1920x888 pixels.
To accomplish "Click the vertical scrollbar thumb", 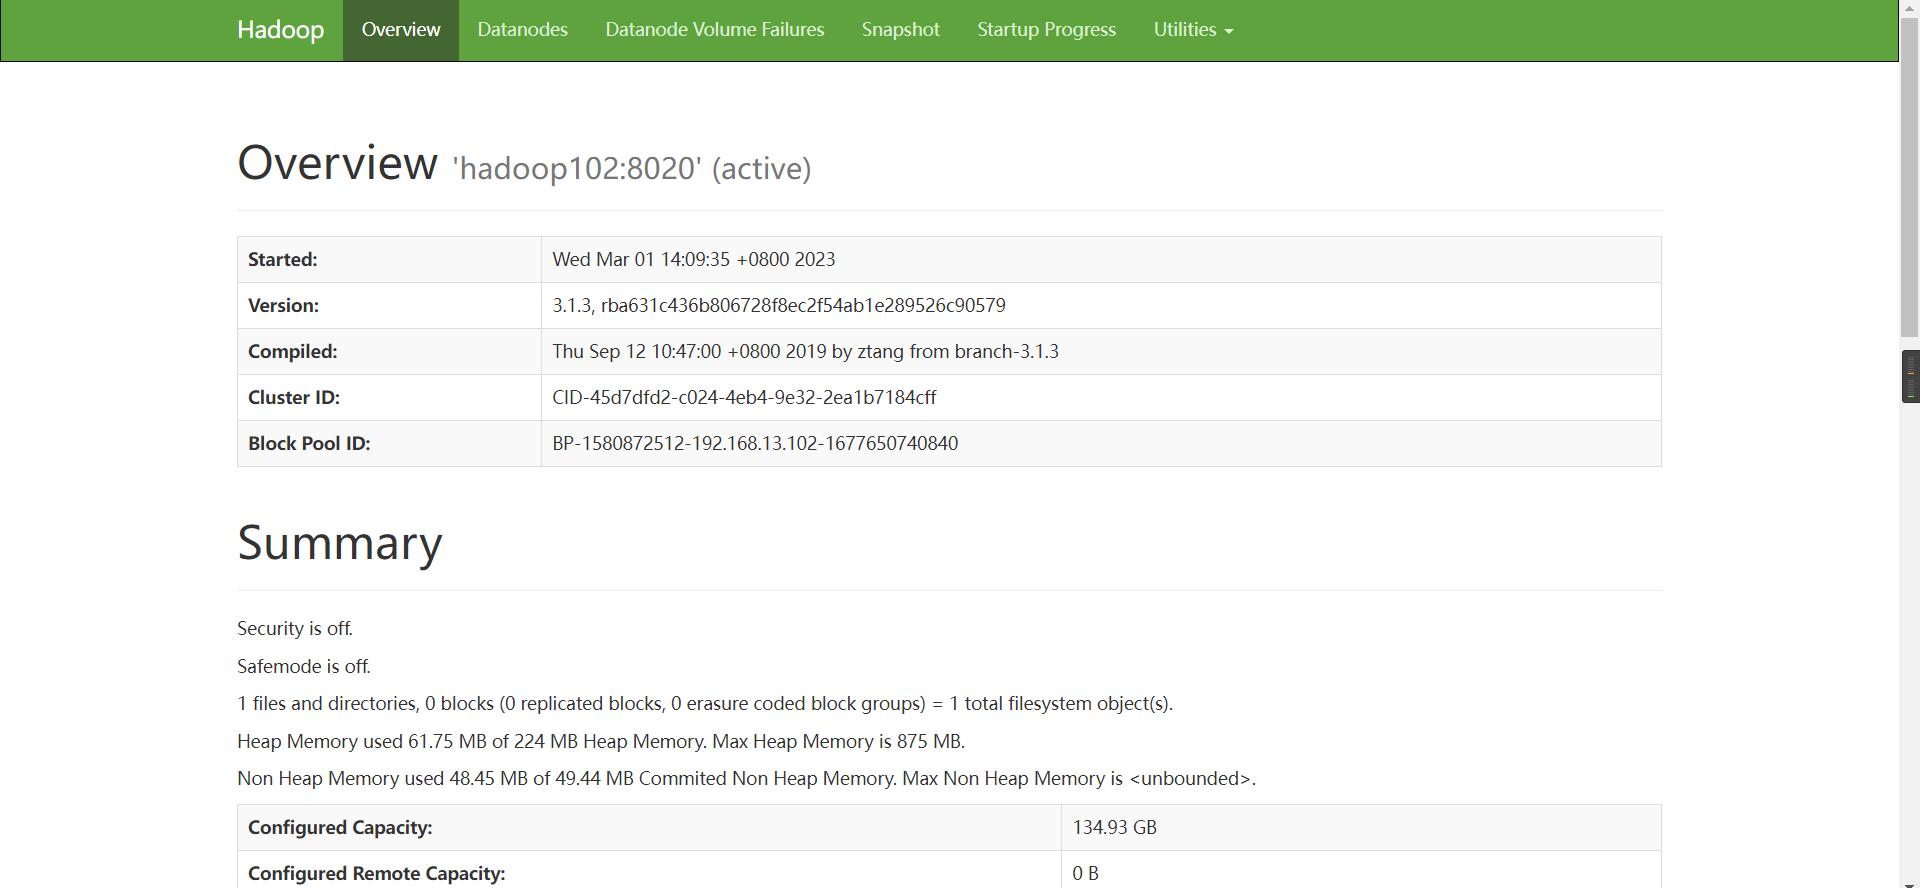I will 1910,178.
